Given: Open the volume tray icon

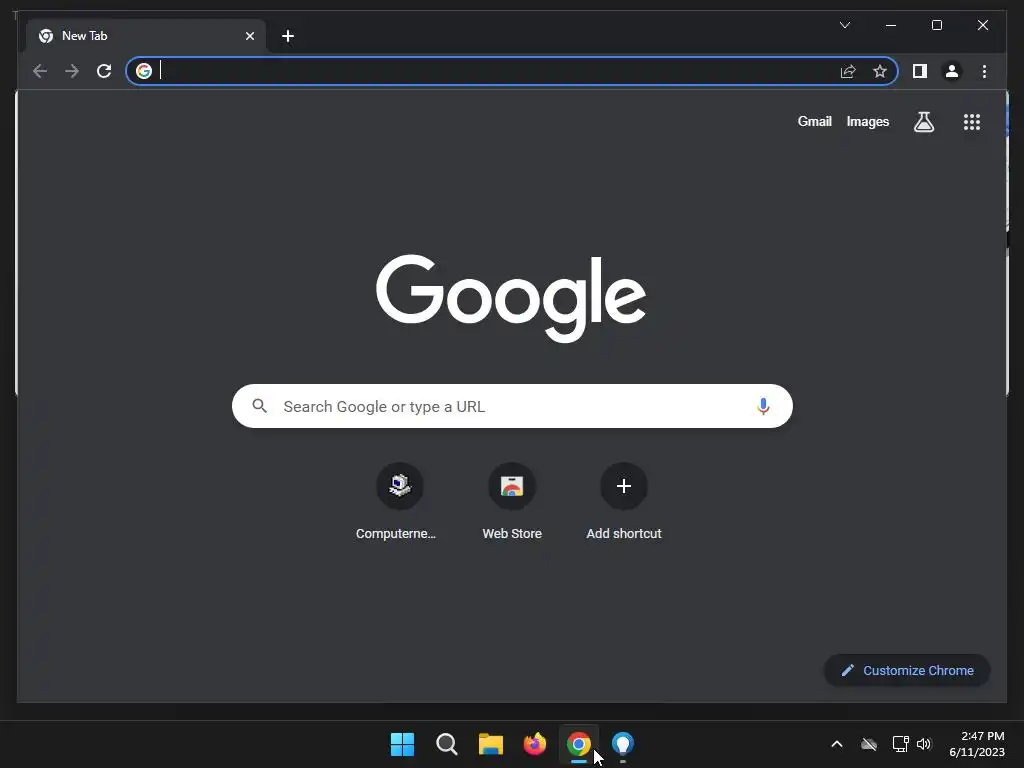Looking at the screenshot, I should [924, 744].
